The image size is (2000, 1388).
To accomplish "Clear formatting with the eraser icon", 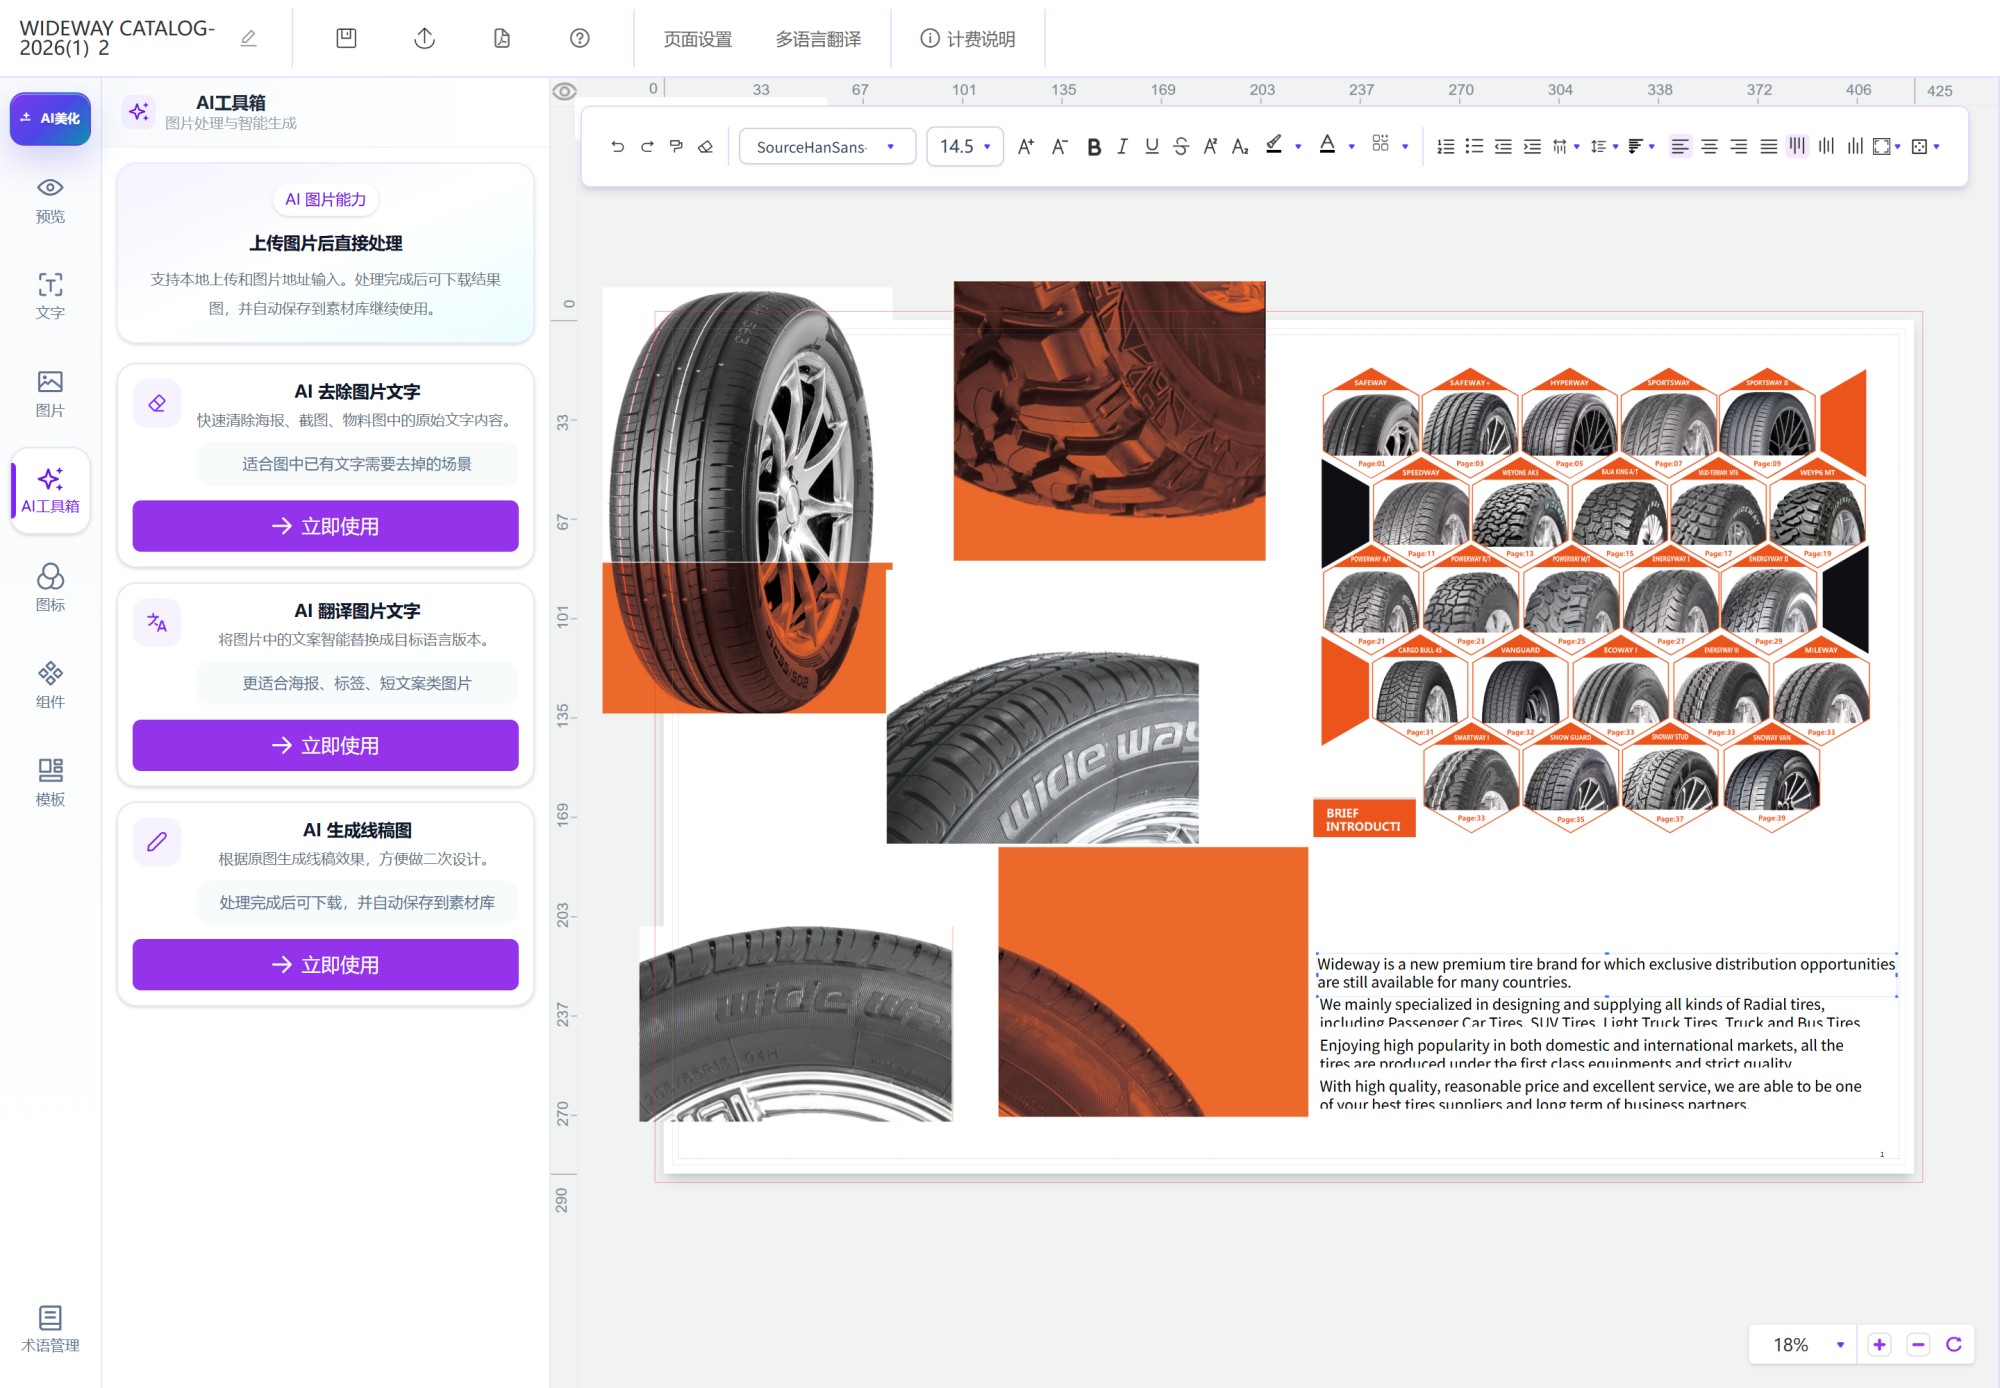I will click(x=705, y=147).
